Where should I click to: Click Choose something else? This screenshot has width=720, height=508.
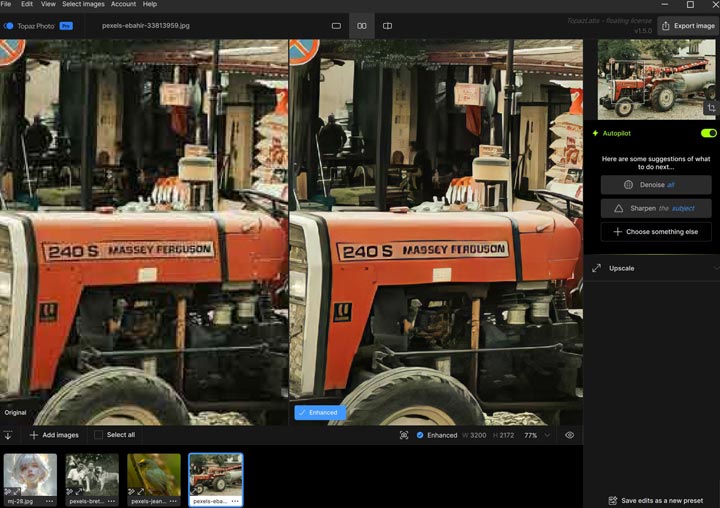(x=656, y=231)
